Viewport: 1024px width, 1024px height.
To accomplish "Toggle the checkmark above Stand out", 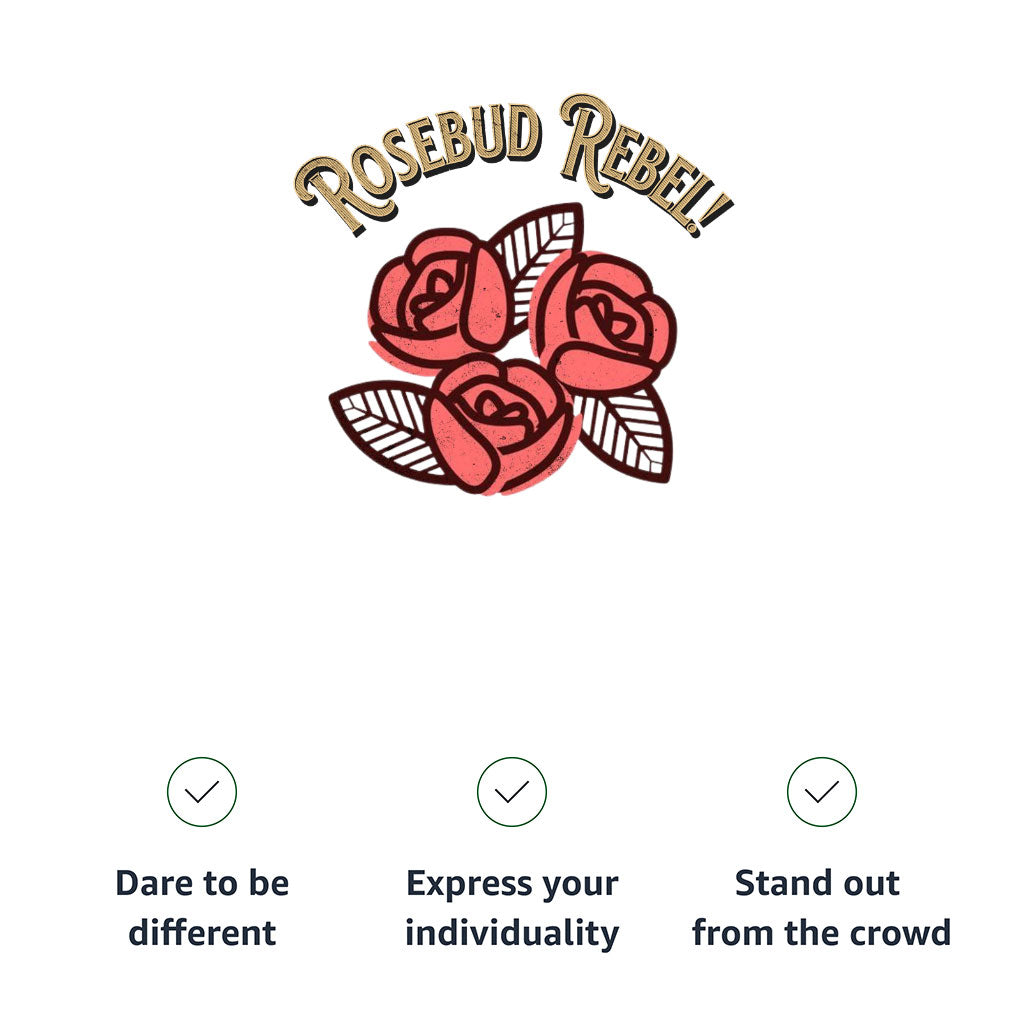I will pyautogui.click(x=822, y=792).
